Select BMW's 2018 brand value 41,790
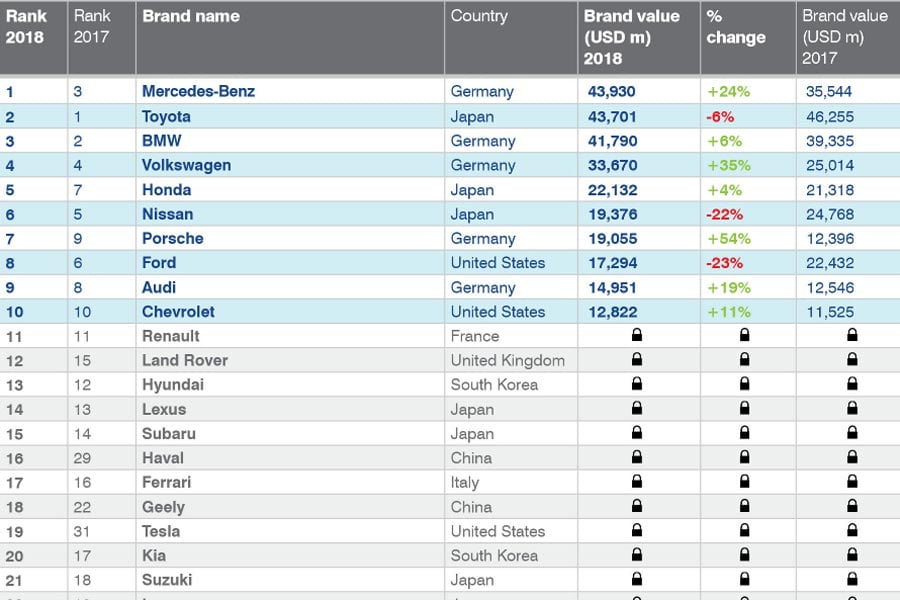The height and width of the screenshot is (600, 900). point(612,141)
